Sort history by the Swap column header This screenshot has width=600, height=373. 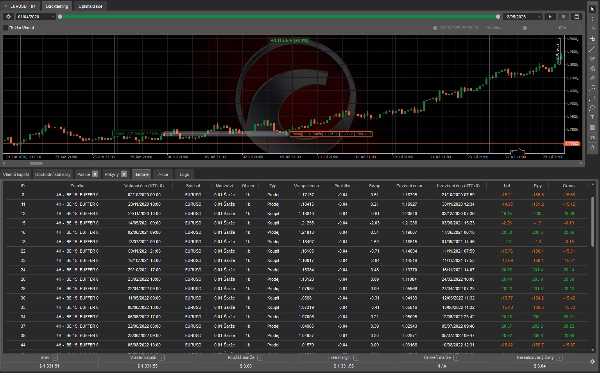(x=374, y=186)
